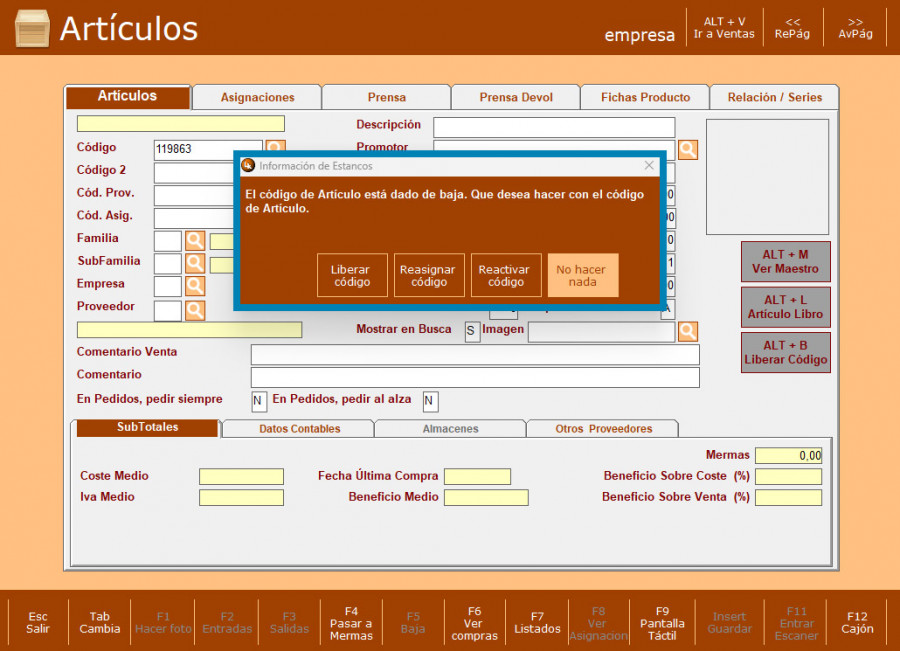The width and height of the screenshot is (900, 651).
Task: Open the Imagen browse magnifier icon
Action: pos(688,332)
